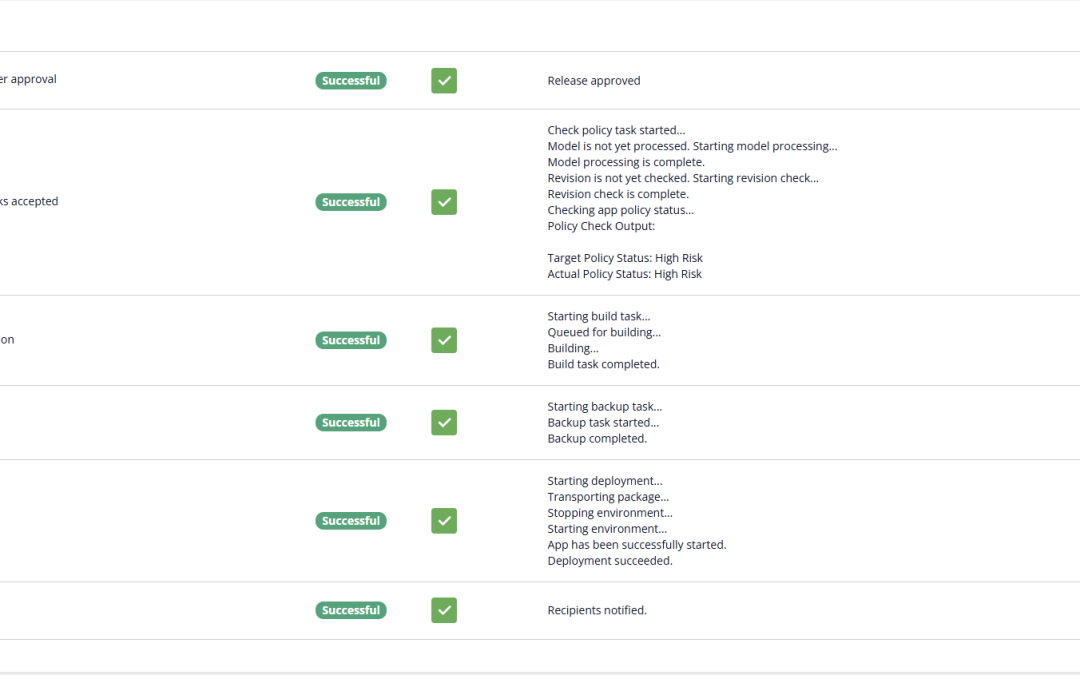Click the green checkmark beside Release approved
This screenshot has width=1080, height=675.
point(444,80)
